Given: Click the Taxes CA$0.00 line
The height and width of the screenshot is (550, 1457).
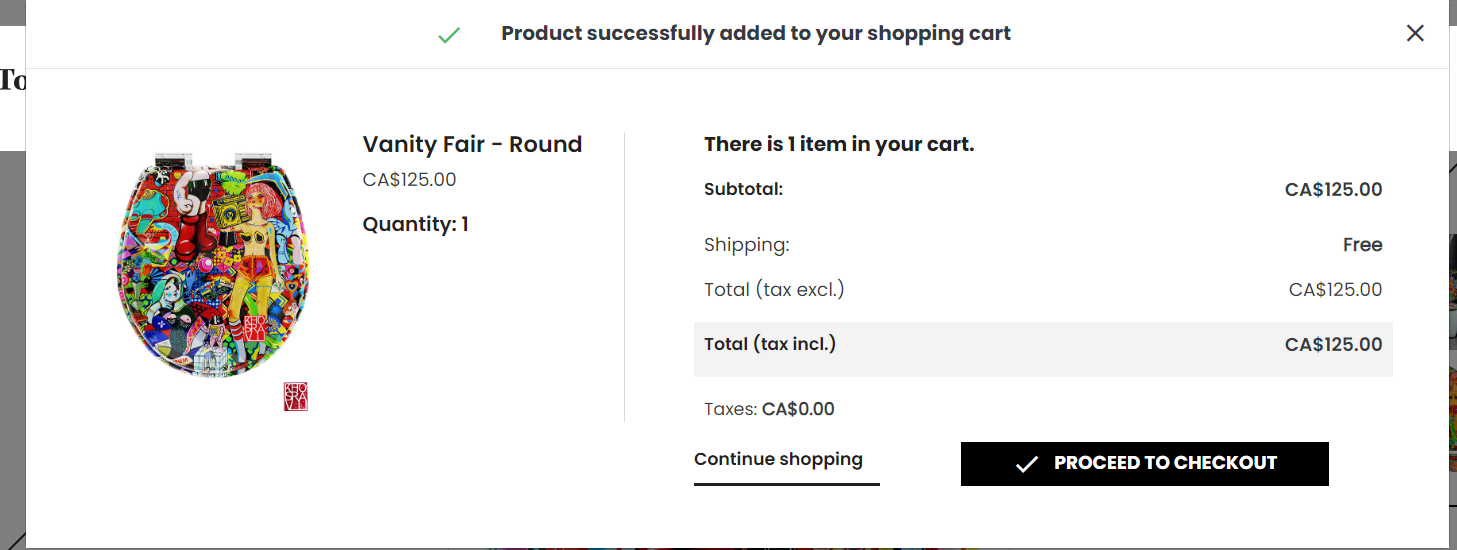Looking at the screenshot, I should click(x=769, y=409).
